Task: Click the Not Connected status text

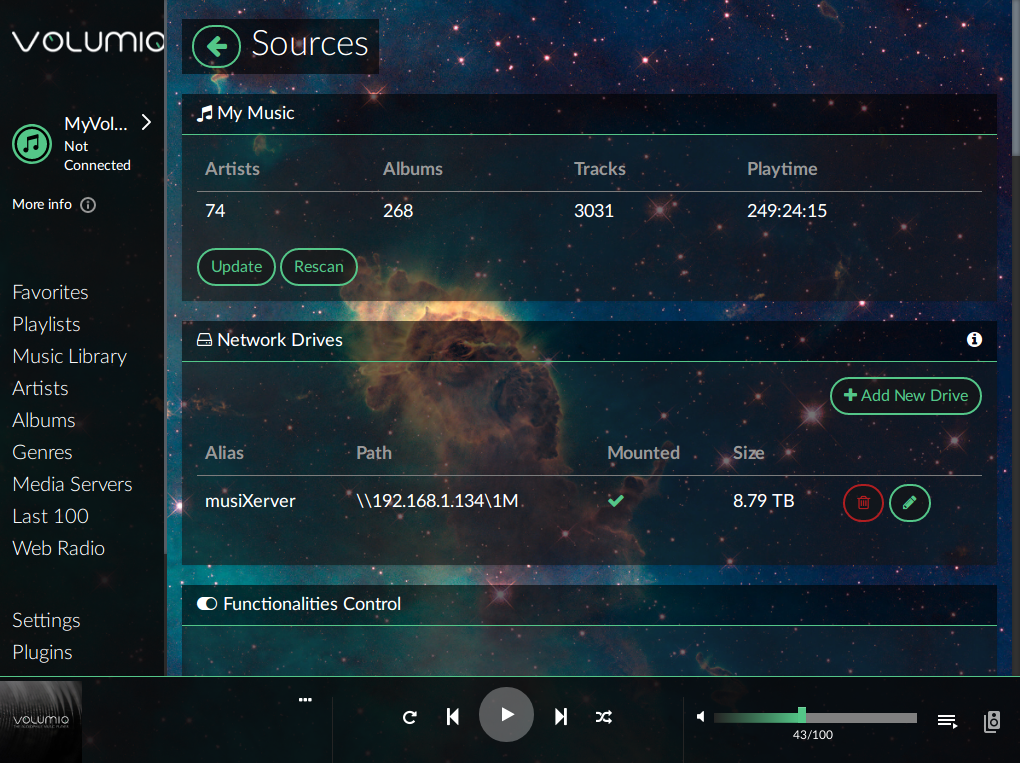Action: 97,156
